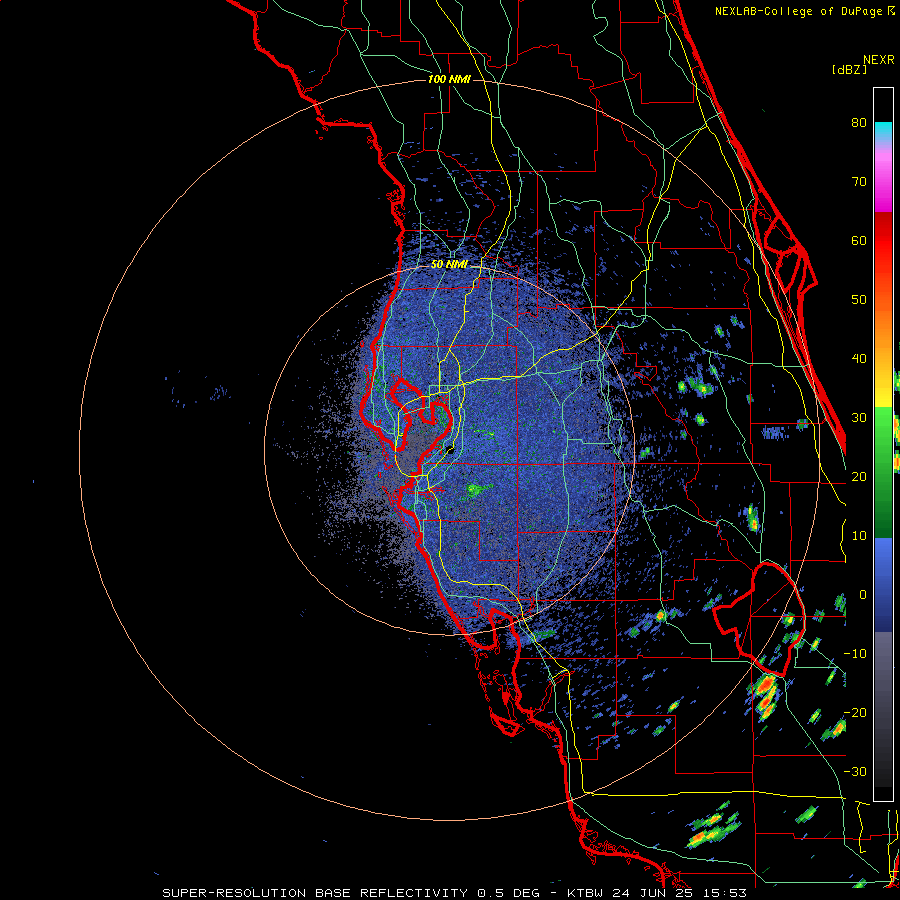Select the -30 value on the dBZ scale

pyautogui.click(x=855, y=772)
